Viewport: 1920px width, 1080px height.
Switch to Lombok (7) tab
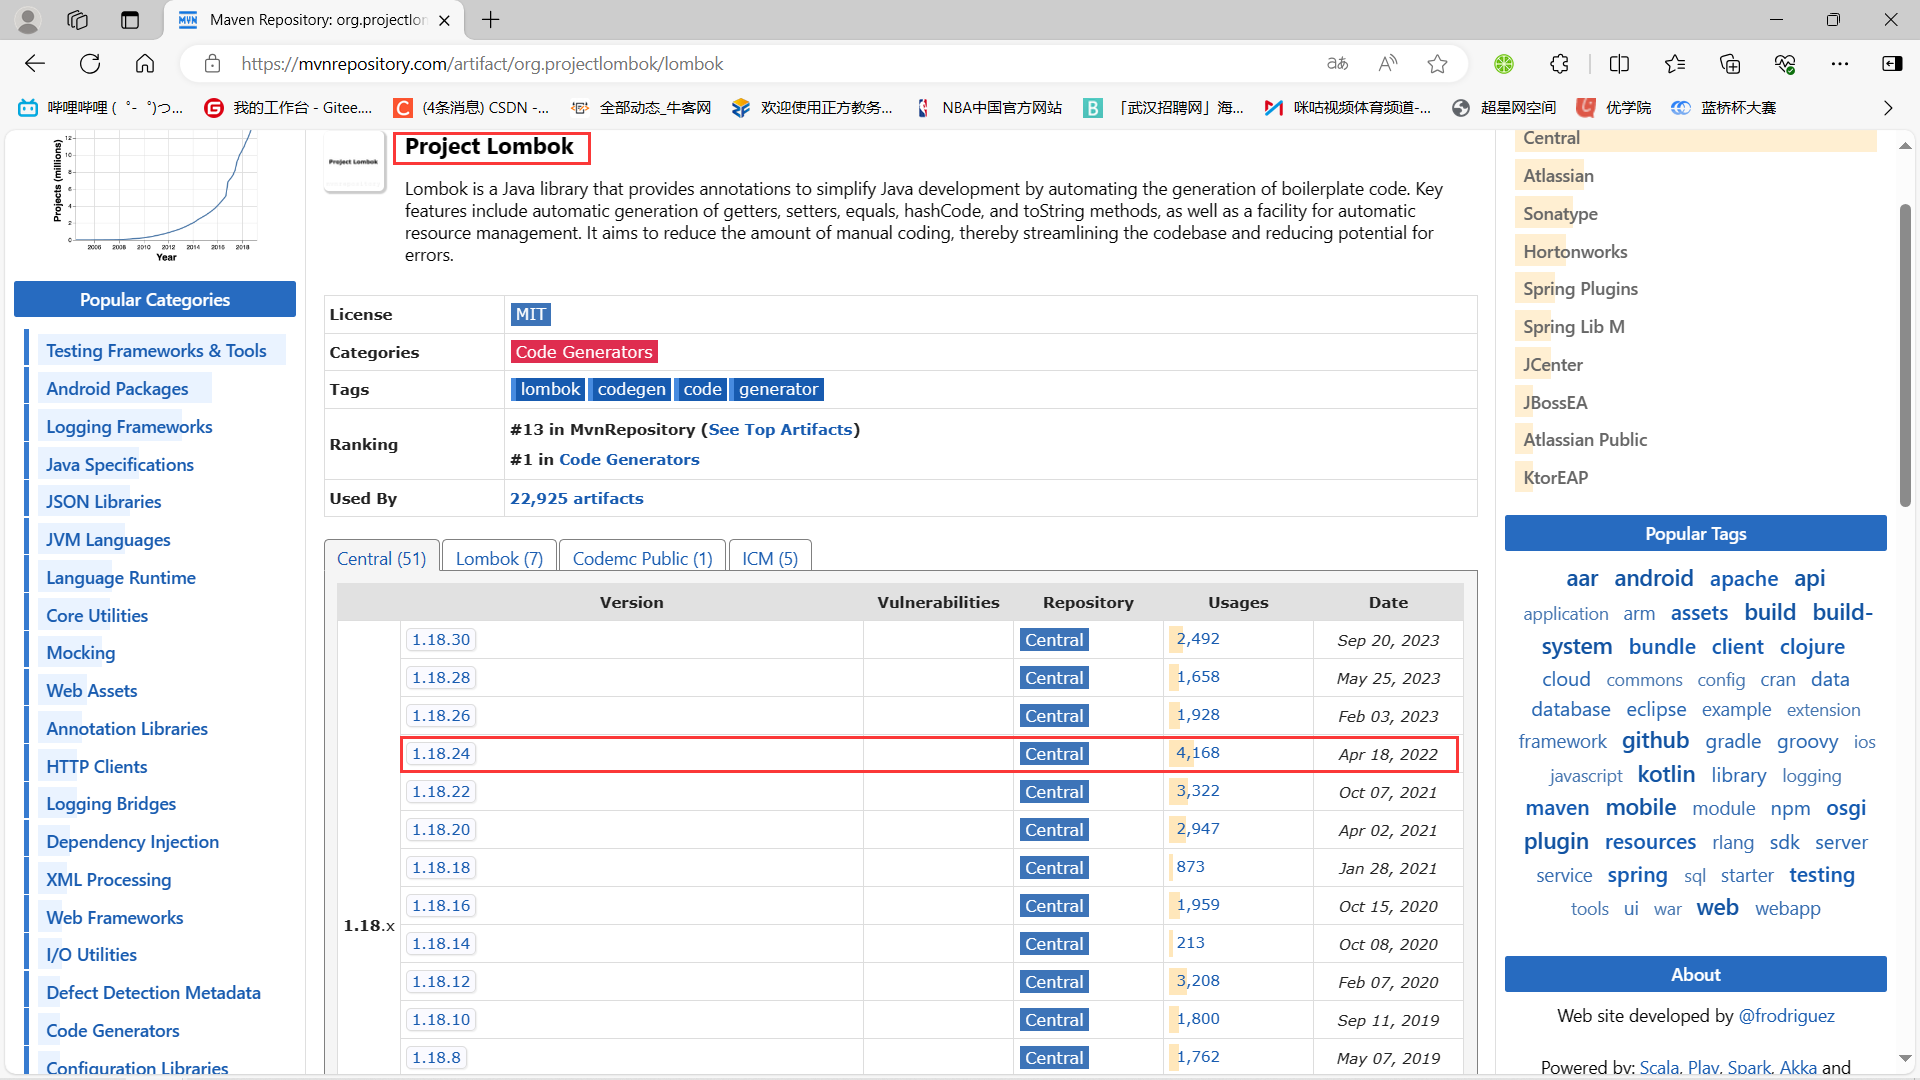[498, 558]
